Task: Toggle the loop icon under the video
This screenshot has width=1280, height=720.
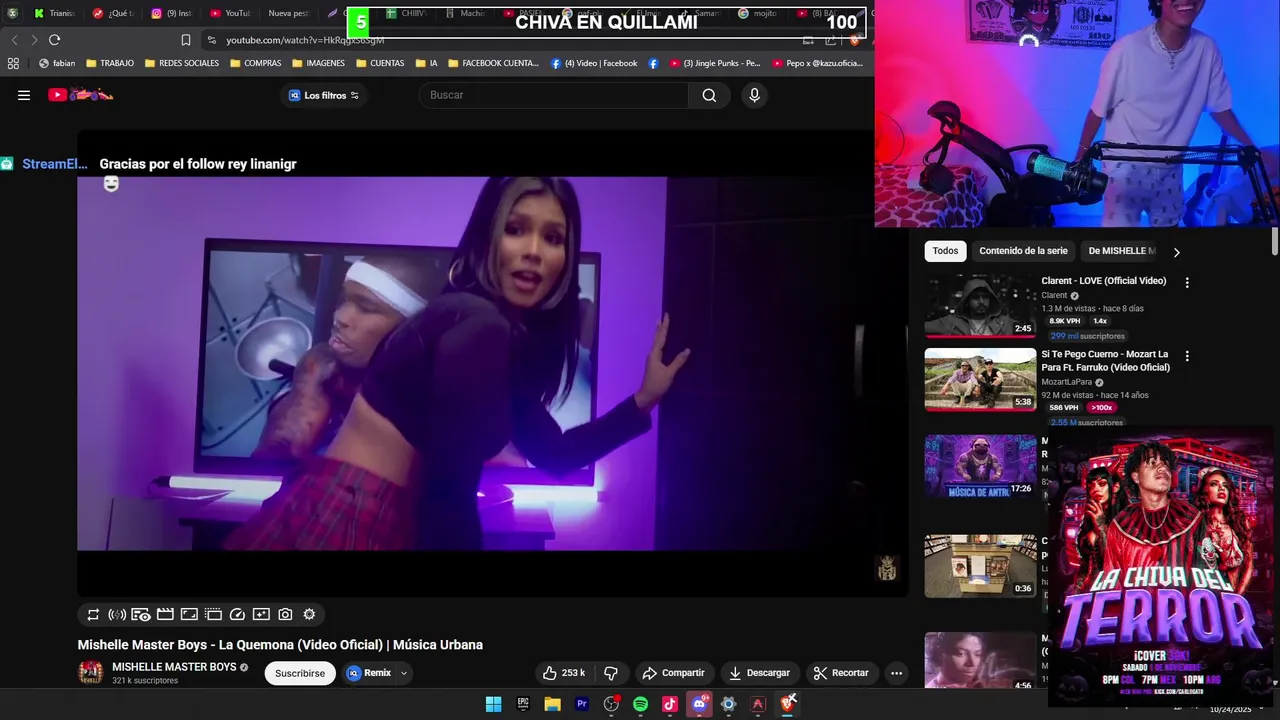Action: point(93,615)
